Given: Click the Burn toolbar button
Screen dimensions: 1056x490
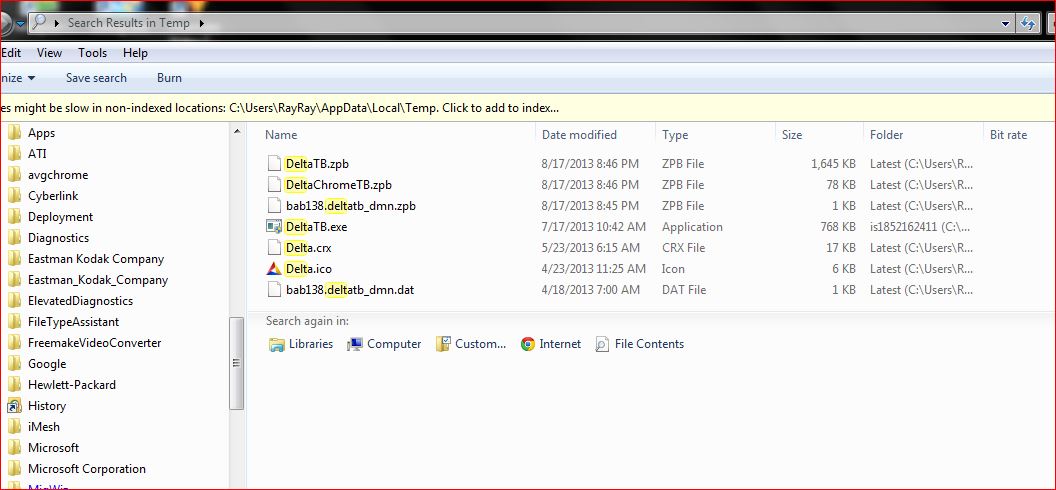Looking at the screenshot, I should pos(169,78).
